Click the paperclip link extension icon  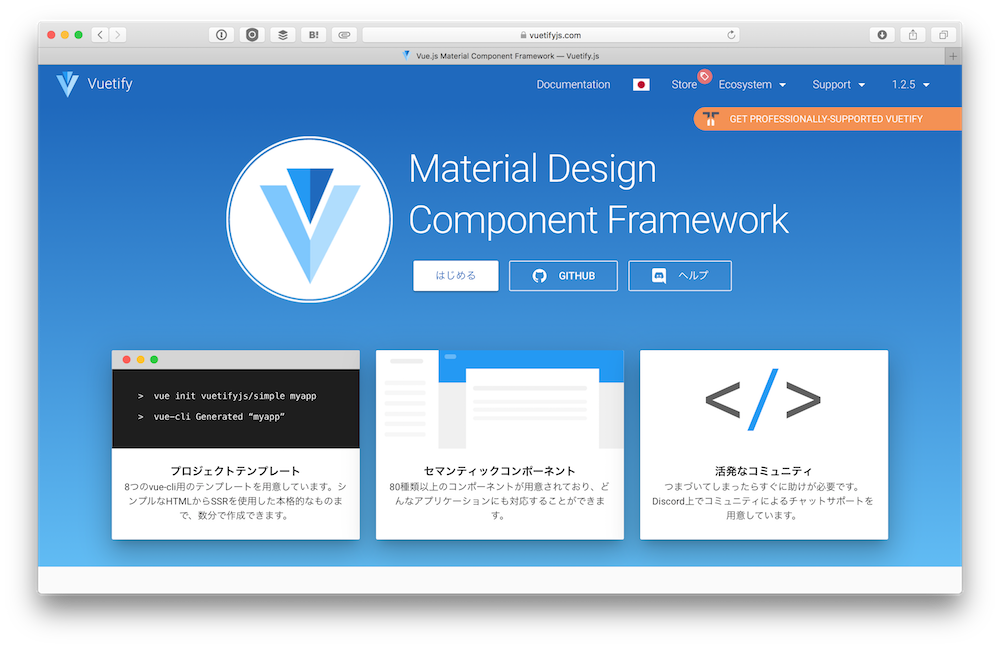(344, 35)
